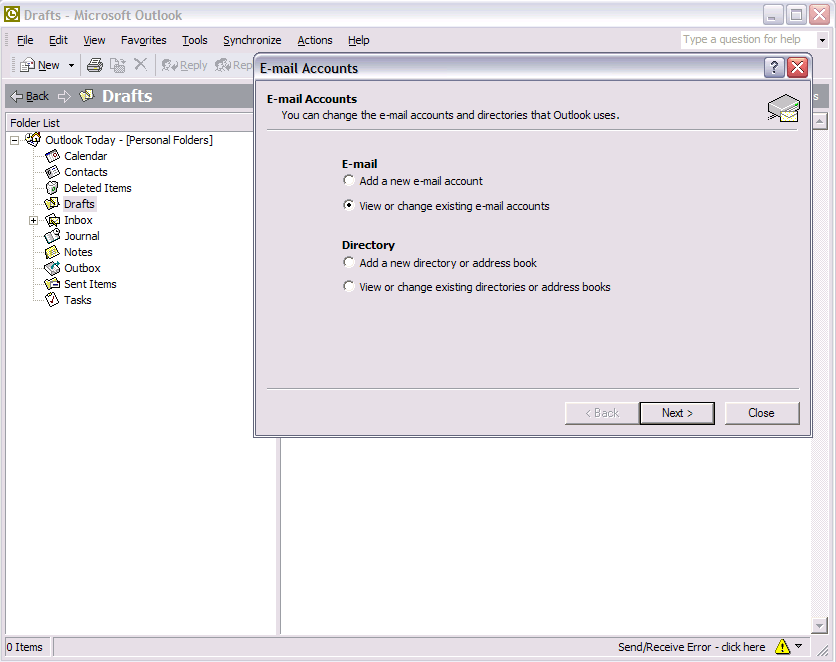
Task: Select the Calendar folder label
Action: 85,156
